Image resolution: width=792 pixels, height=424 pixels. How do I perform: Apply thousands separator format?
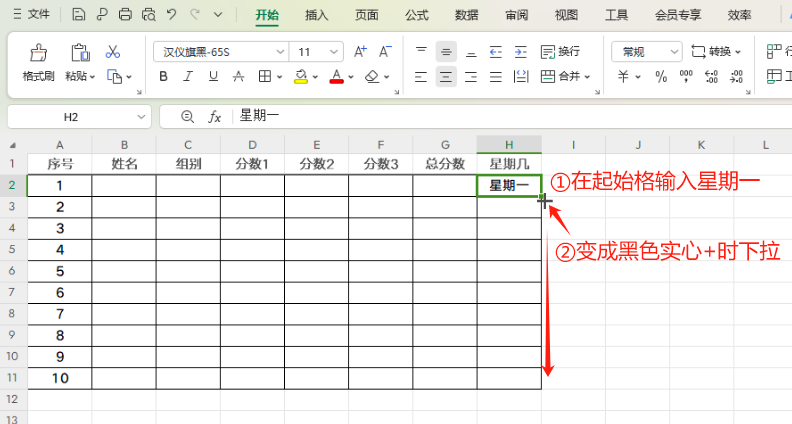pos(686,77)
